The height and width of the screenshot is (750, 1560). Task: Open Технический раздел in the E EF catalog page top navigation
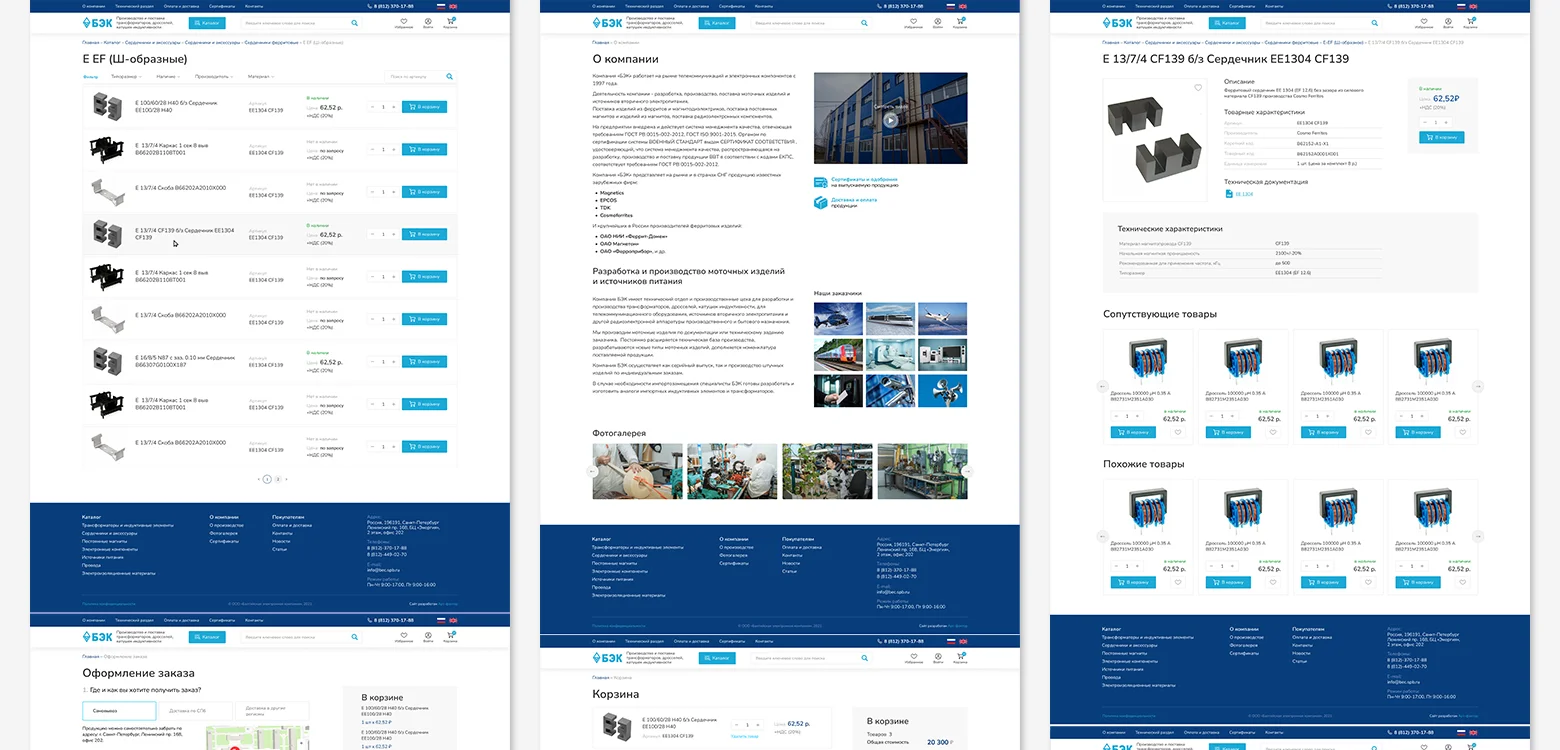(132, 6)
